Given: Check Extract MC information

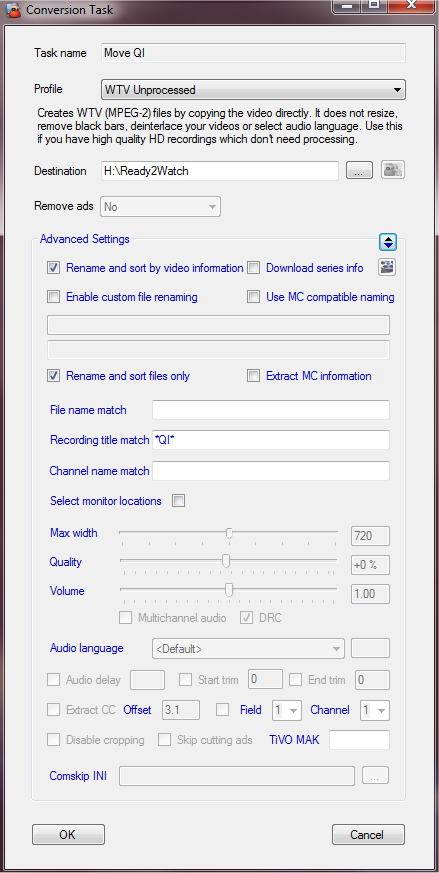Looking at the screenshot, I should [x=253, y=376].
